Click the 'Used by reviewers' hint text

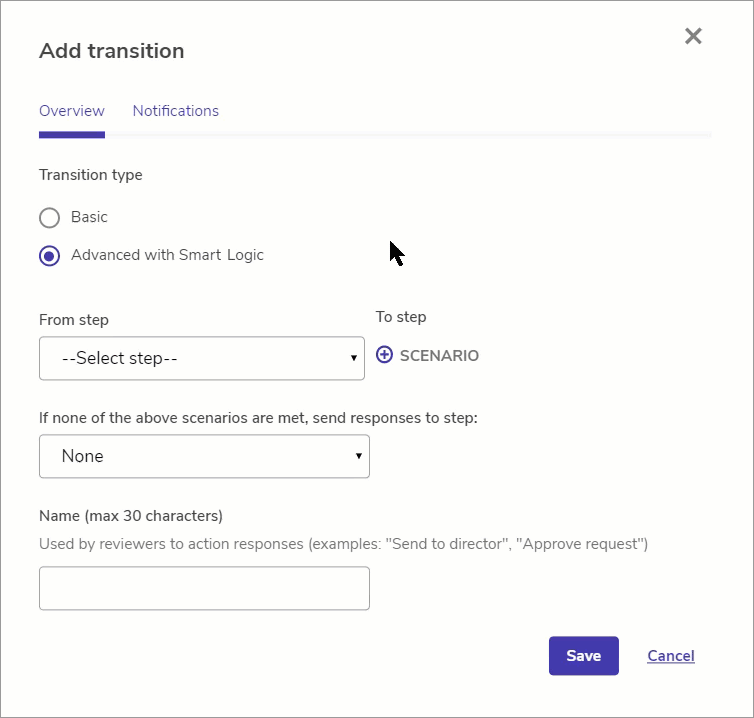343,544
